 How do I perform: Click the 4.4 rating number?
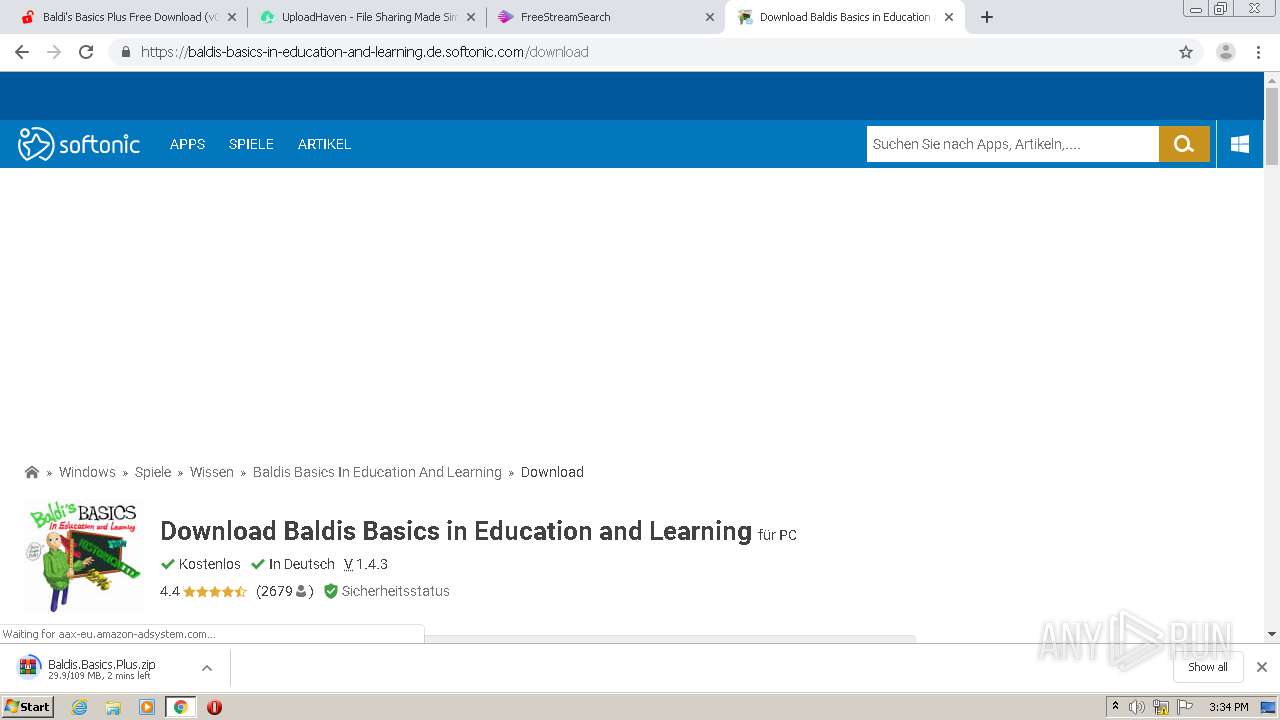coord(170,591)
